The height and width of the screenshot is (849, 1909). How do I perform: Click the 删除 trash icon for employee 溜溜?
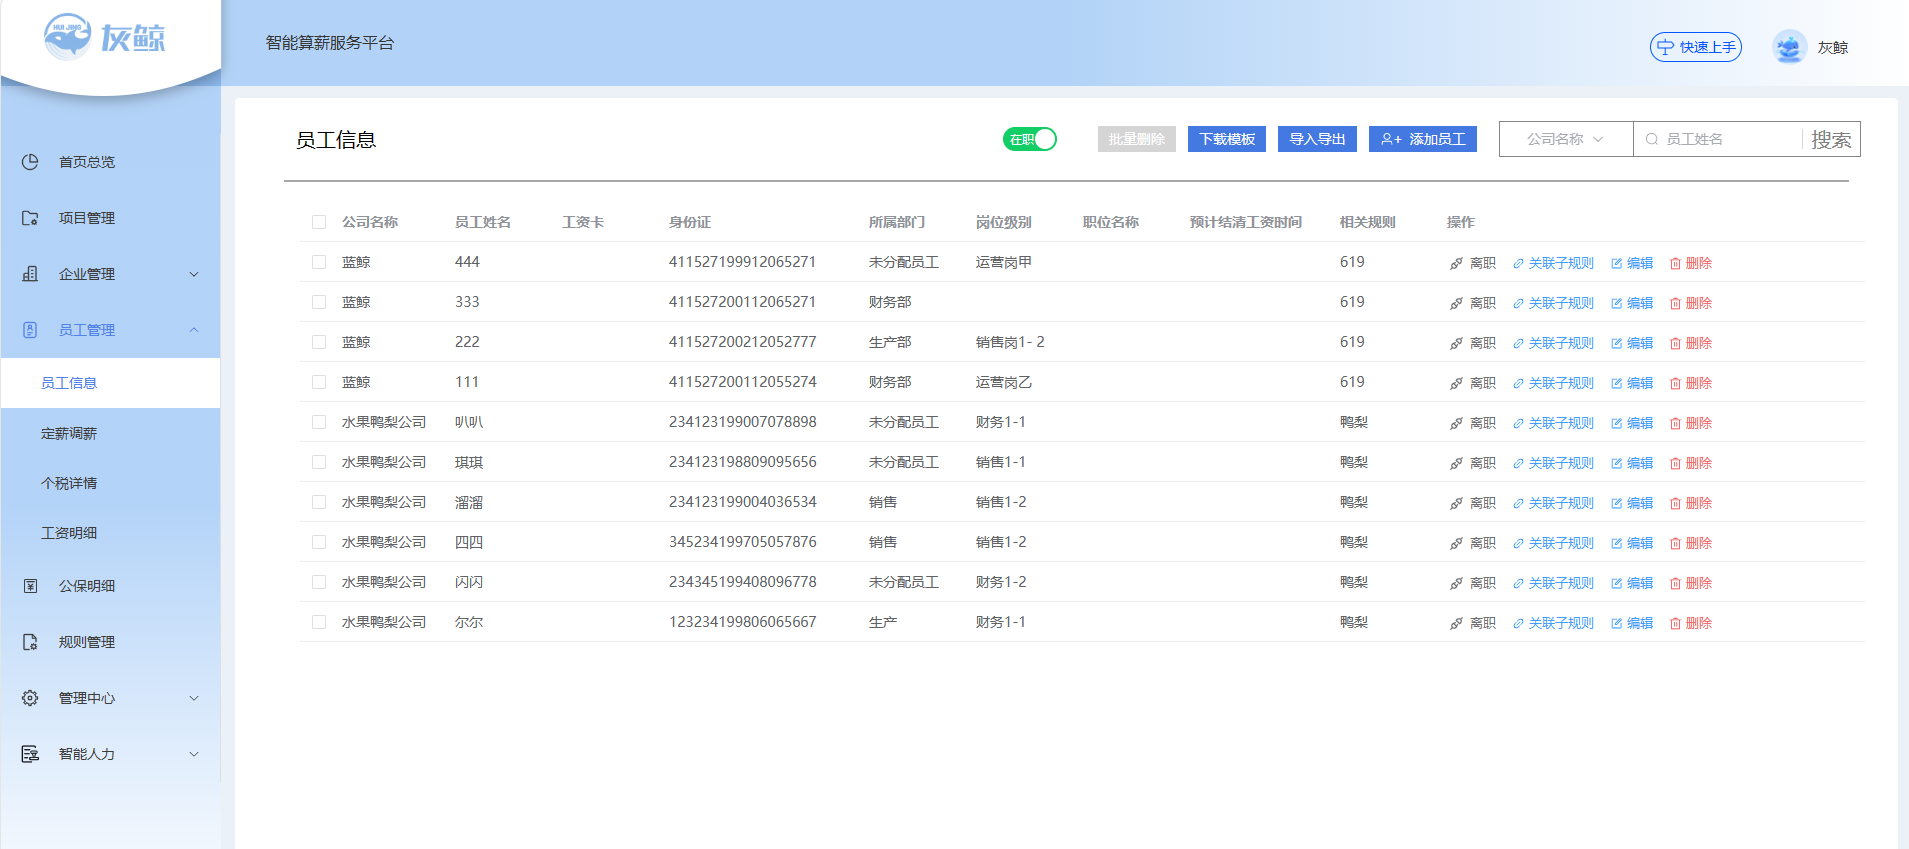1675,504
